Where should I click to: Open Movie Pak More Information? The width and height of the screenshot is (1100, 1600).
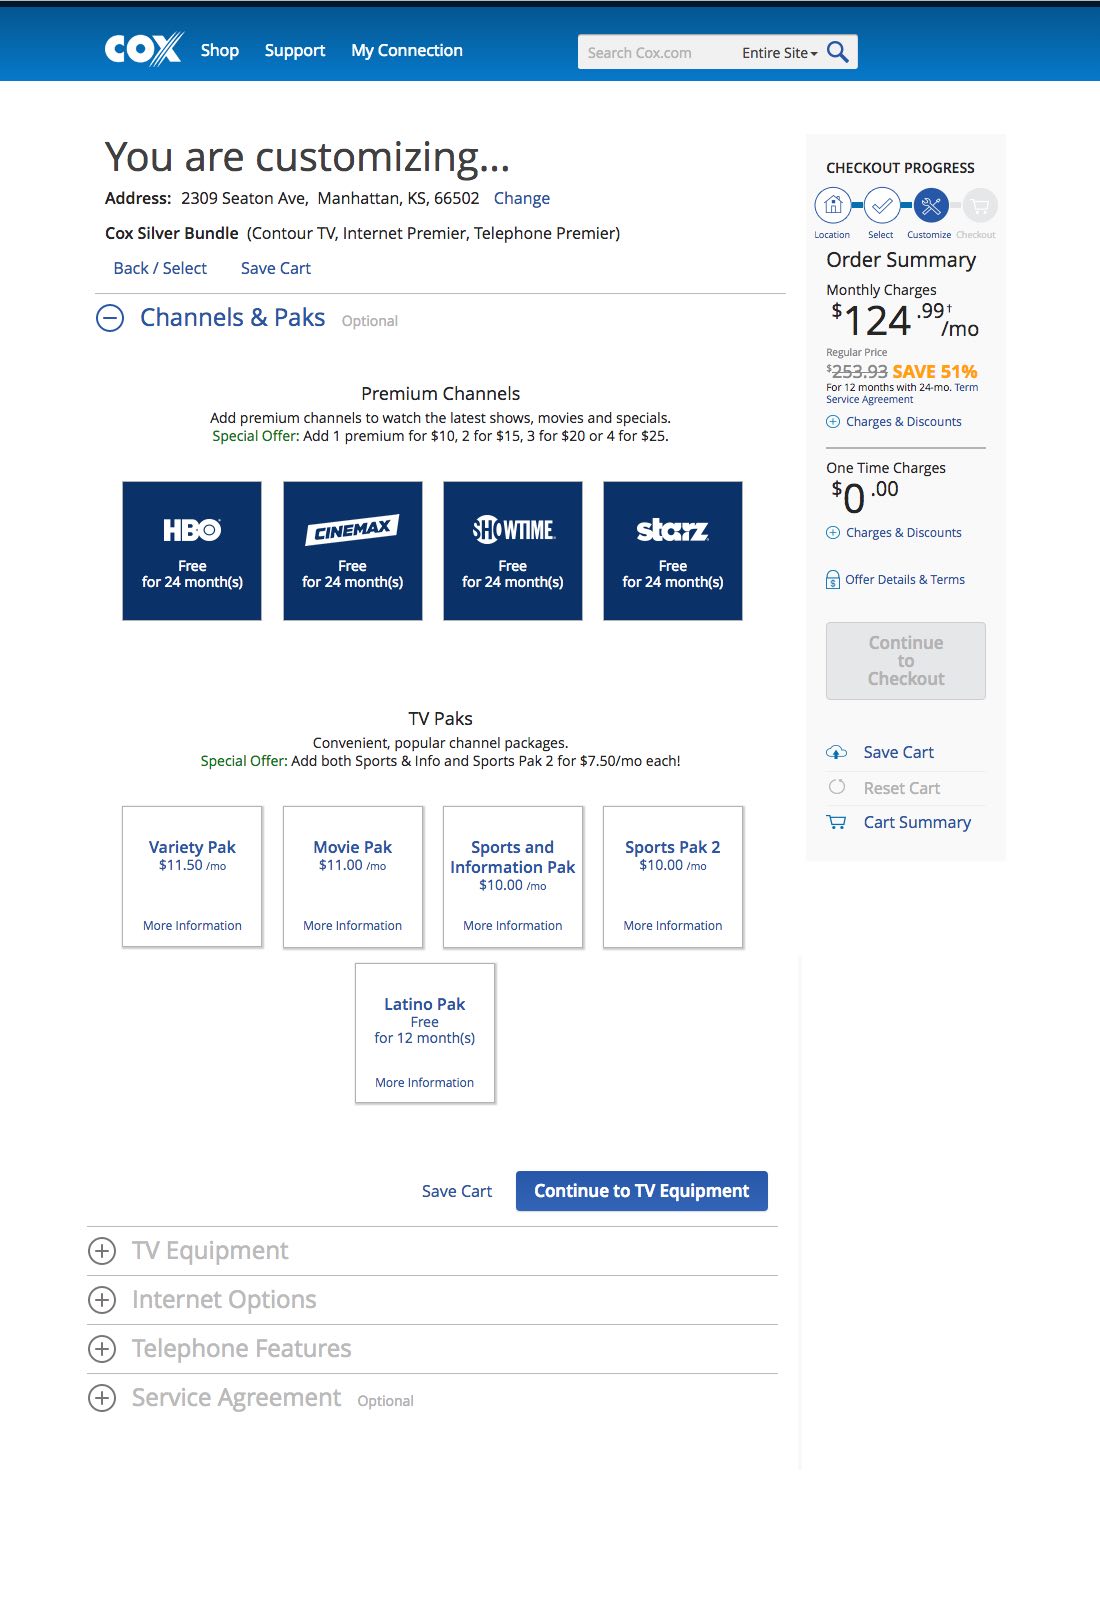[353, 926]
